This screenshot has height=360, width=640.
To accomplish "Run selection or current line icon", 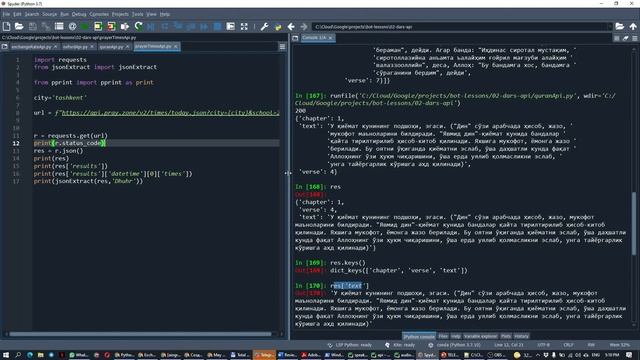I will click(x=124, y=27).
